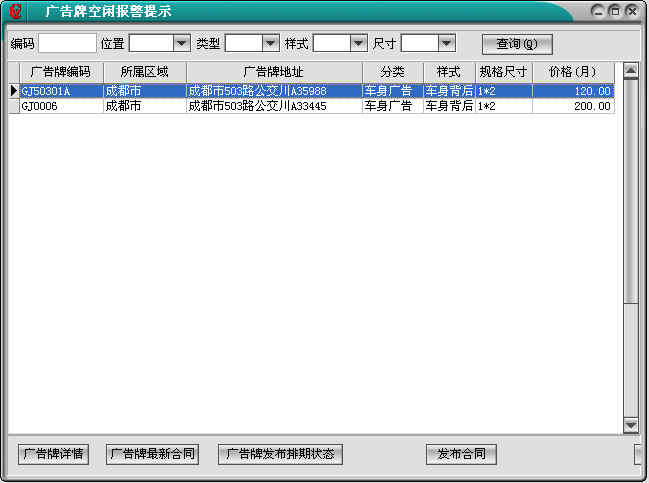
Task: Click the 广告牌发布排期状态 button
Action: point(280,454)
